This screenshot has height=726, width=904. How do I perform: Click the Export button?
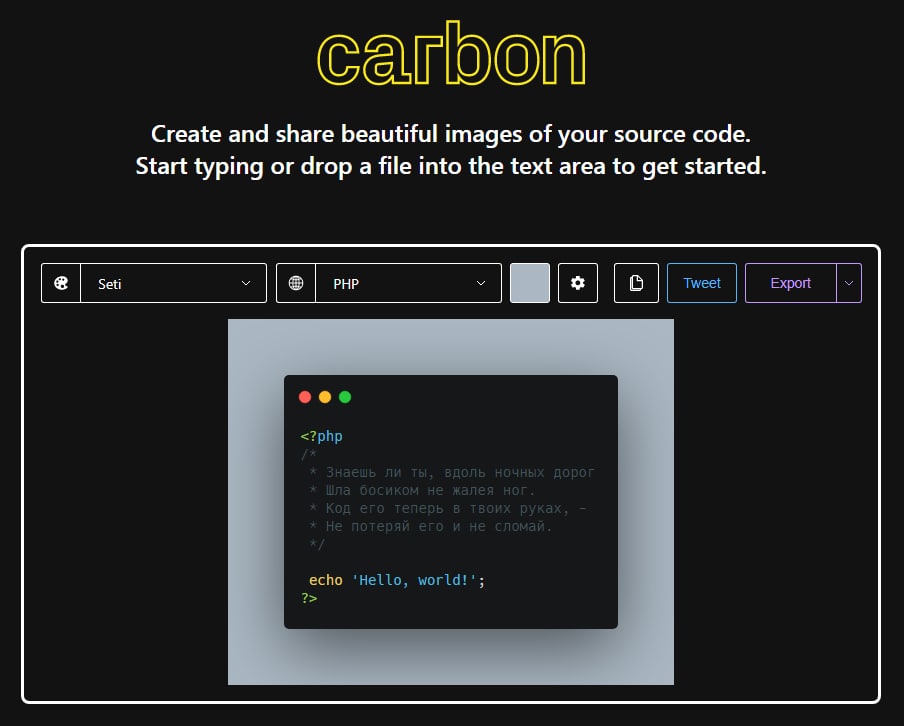point(790,283)
